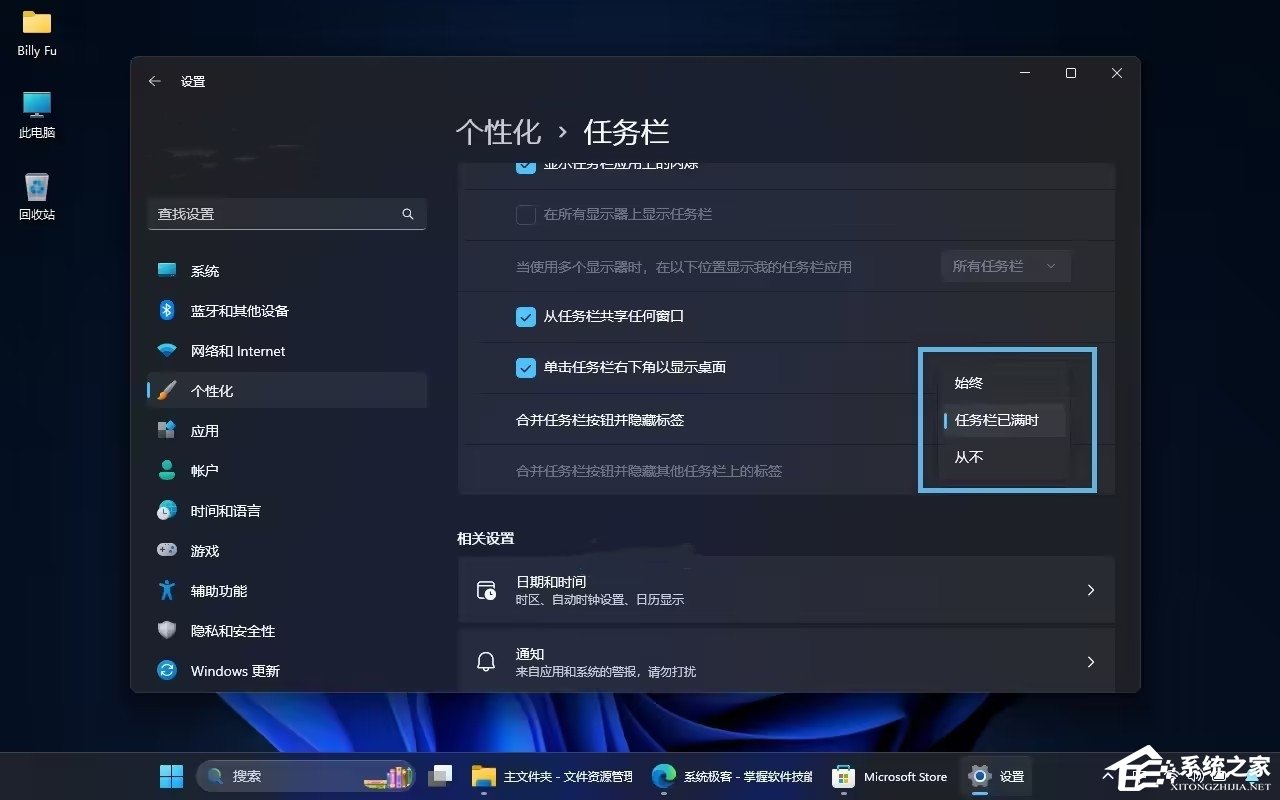Maximize the 设置 window
Screen dimensions: 1280x800
1071,73
